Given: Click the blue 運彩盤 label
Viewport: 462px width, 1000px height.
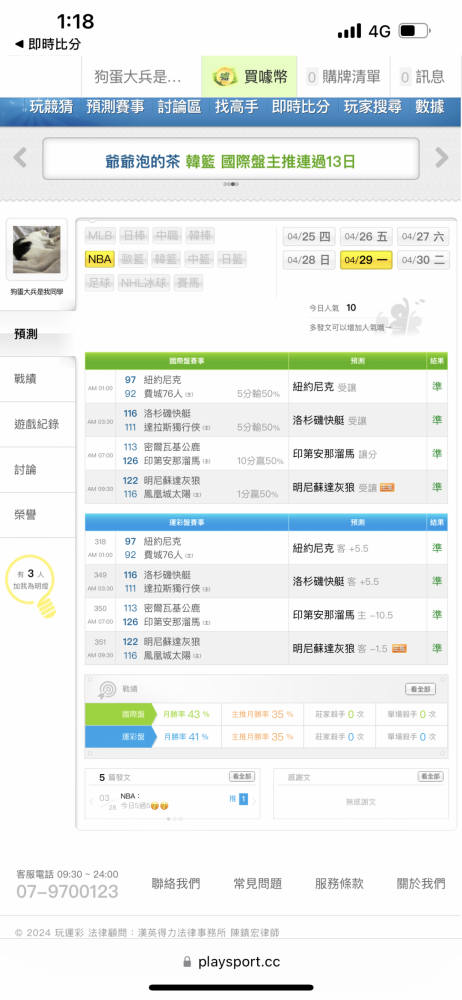Looking at the screenshot, I should [120, 737].
